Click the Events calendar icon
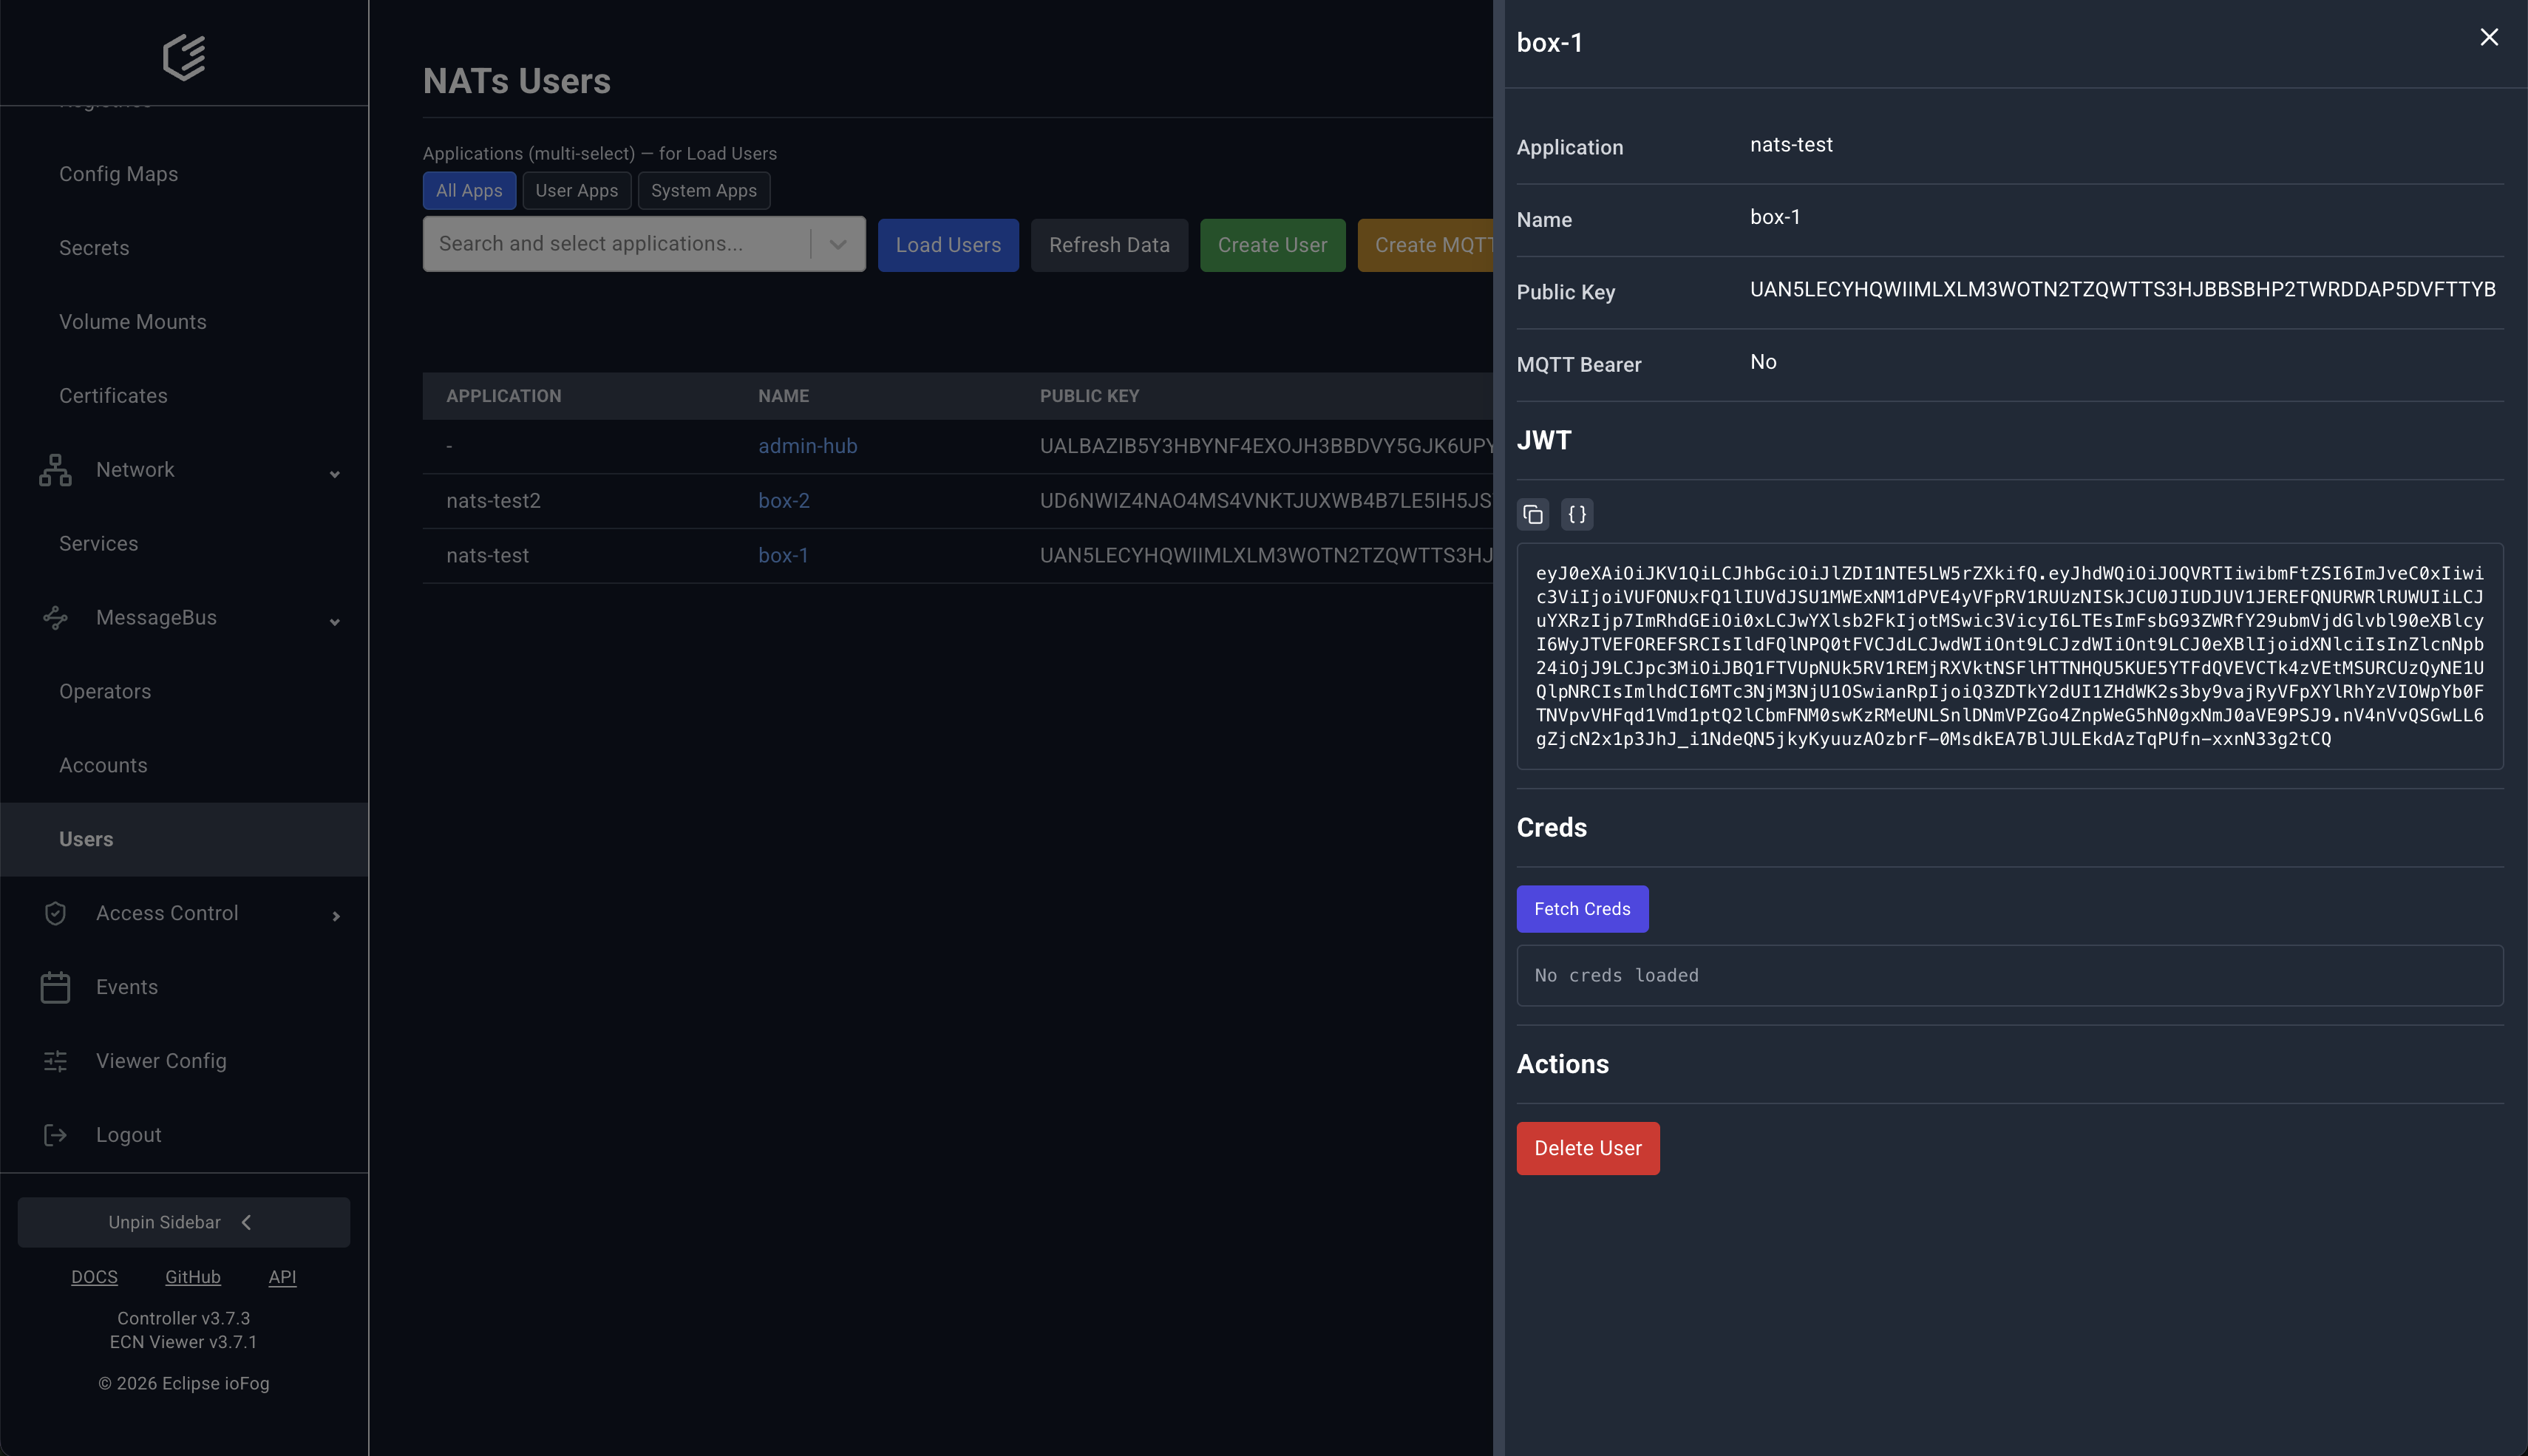This screenshot has width=2528, height=1456. tap(54, 987)
